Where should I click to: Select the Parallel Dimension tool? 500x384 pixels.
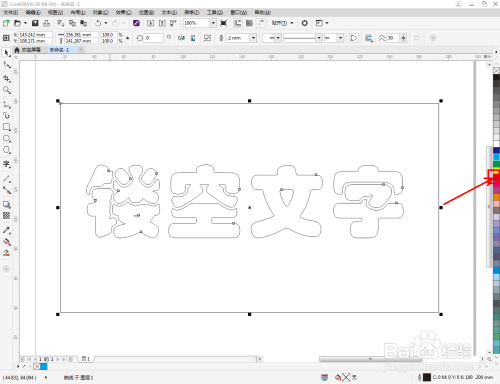(6, 179)
